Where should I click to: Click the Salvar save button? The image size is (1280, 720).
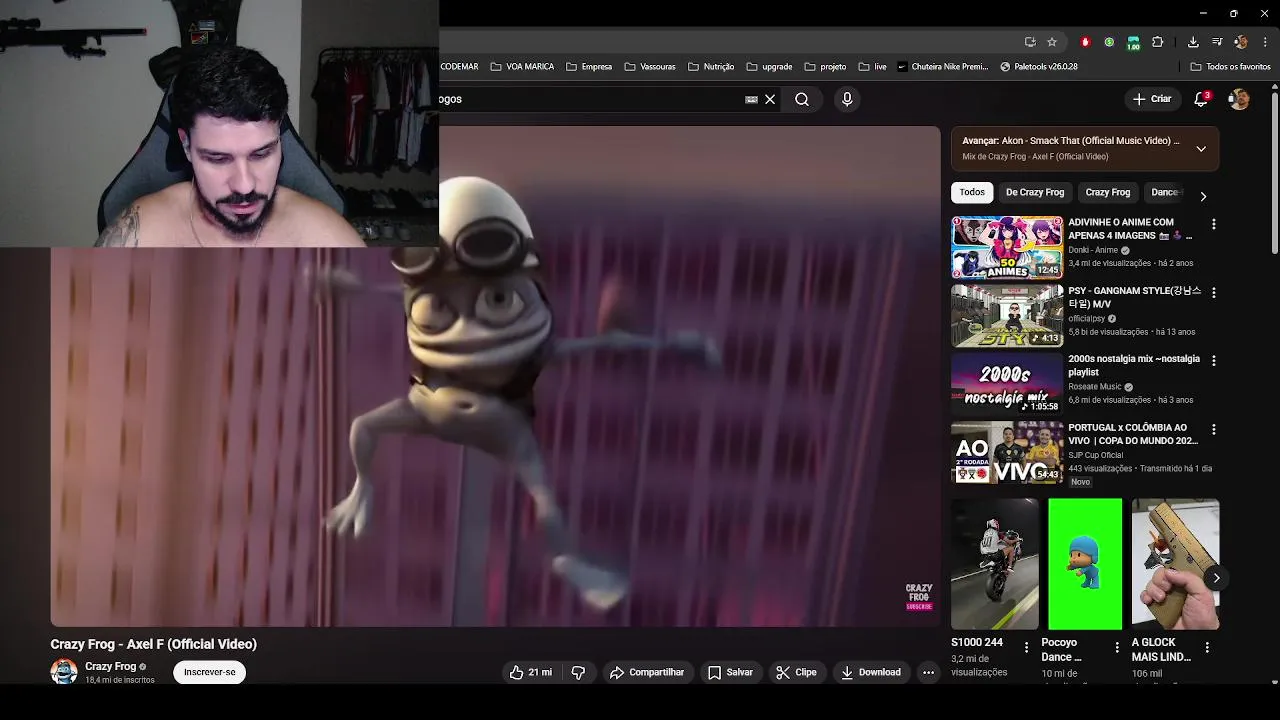[x=730, y=672]
